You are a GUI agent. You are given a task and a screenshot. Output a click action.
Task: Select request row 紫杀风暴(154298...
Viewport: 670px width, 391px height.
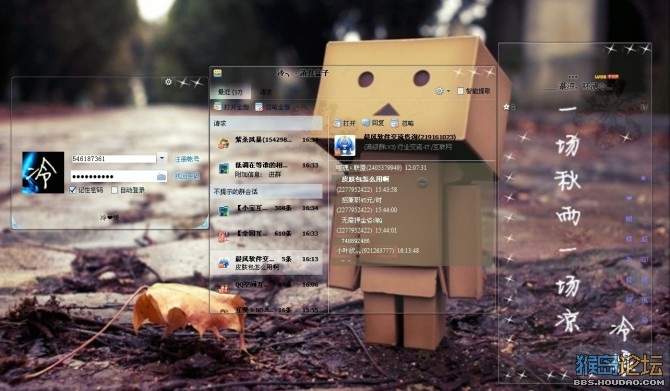click(x=267, y=142)
